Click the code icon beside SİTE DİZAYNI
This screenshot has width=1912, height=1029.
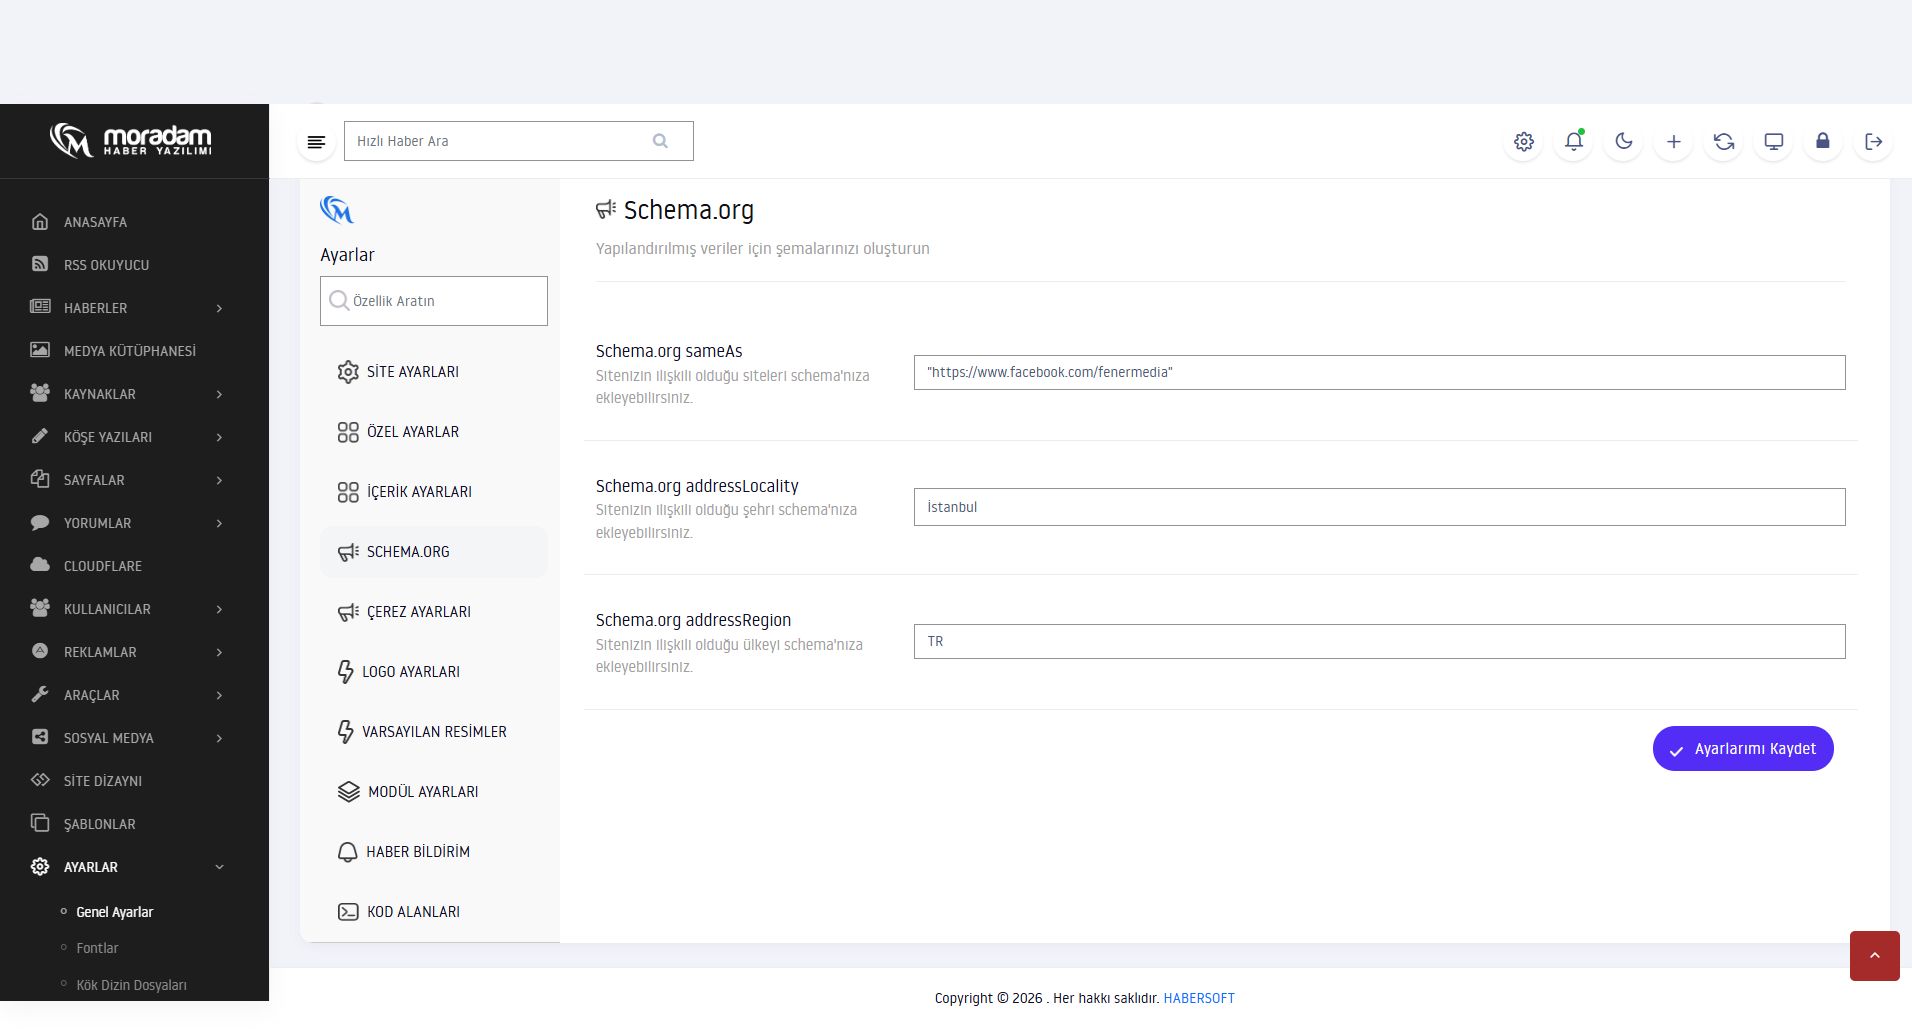click(x=40, y=780)
